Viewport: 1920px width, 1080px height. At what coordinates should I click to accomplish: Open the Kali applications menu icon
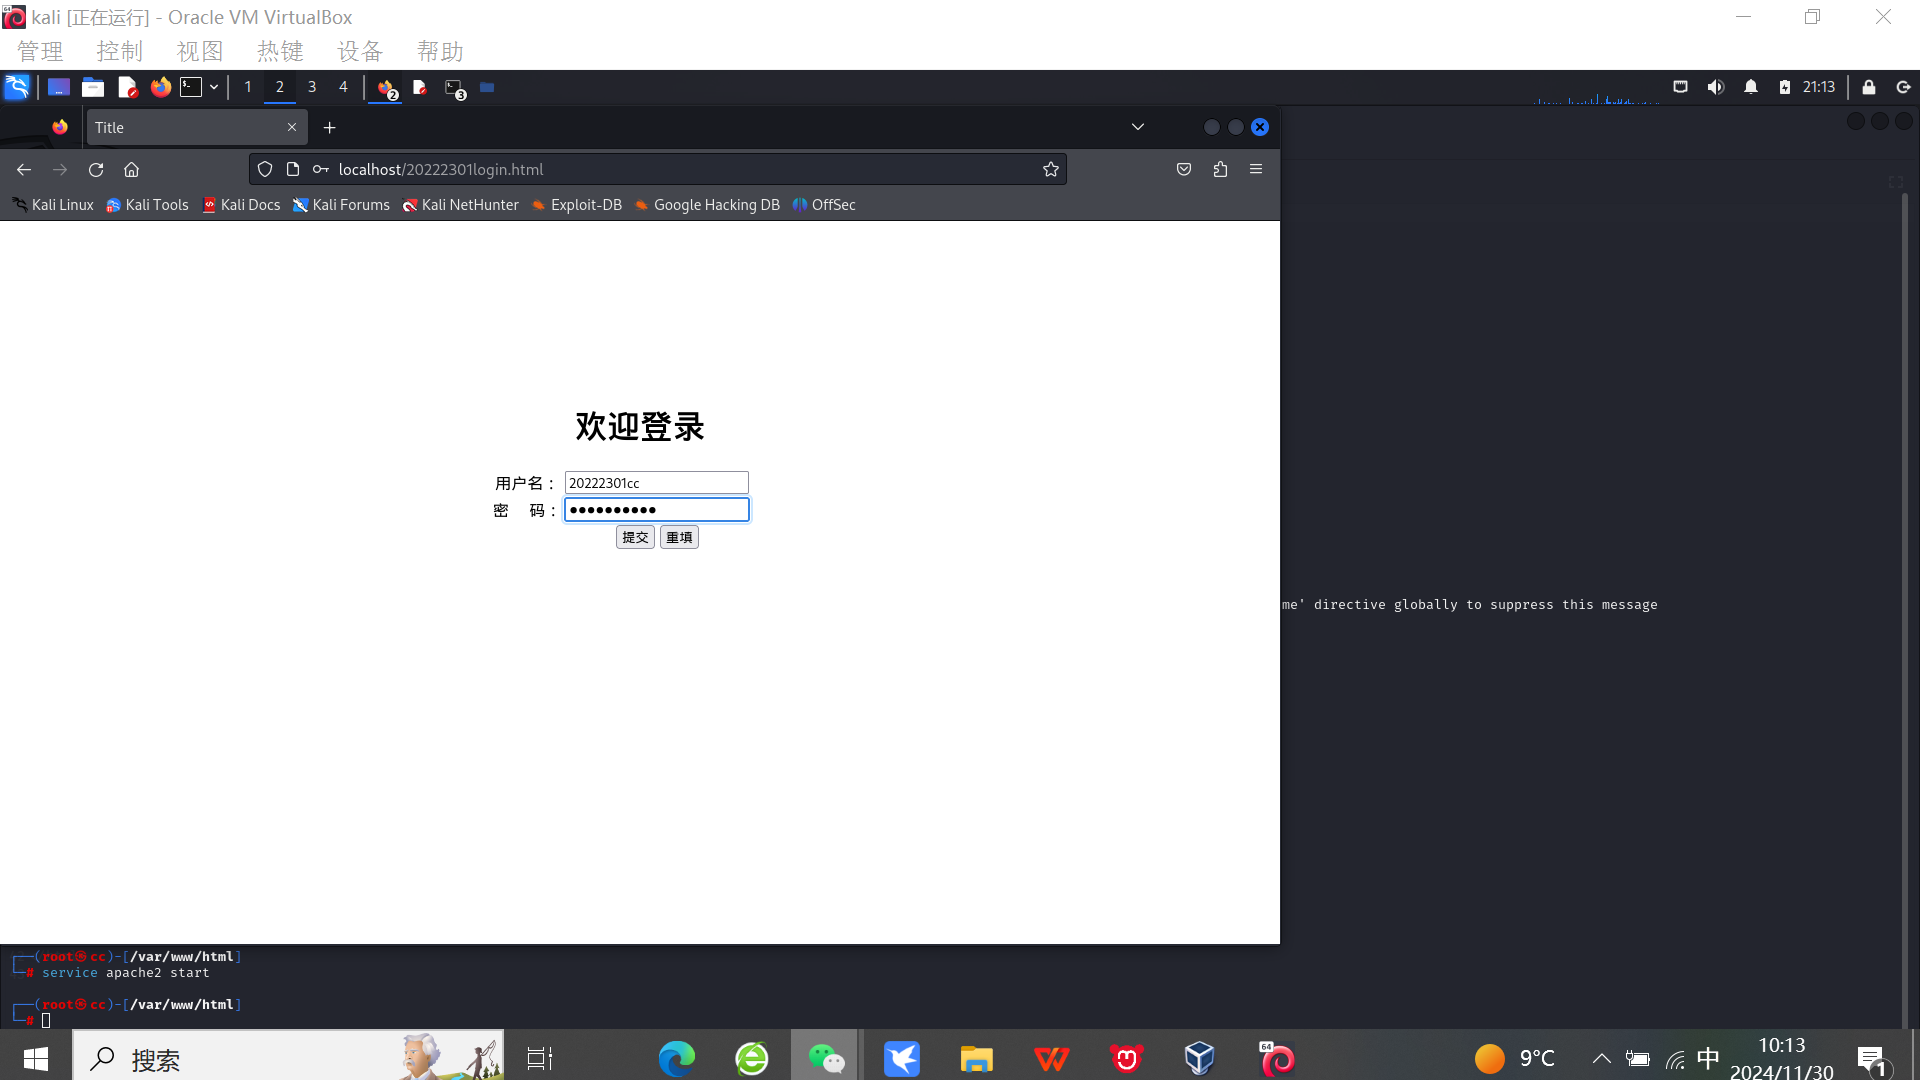[x=17, y=87]
